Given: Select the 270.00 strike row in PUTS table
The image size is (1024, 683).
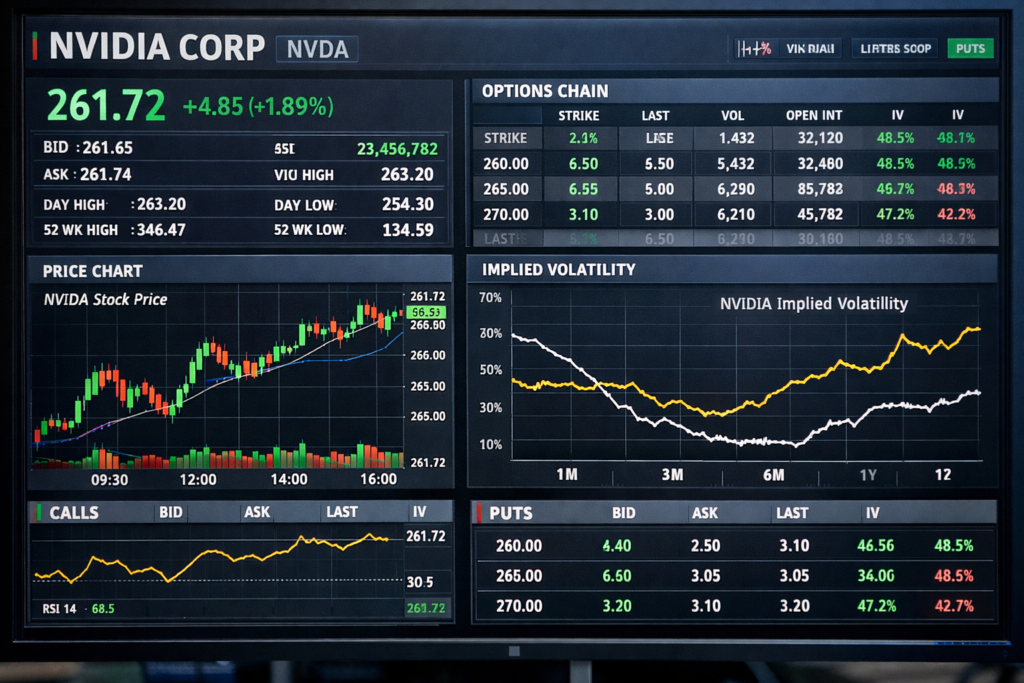Looking at the screenshot, I should click(519, 606).
